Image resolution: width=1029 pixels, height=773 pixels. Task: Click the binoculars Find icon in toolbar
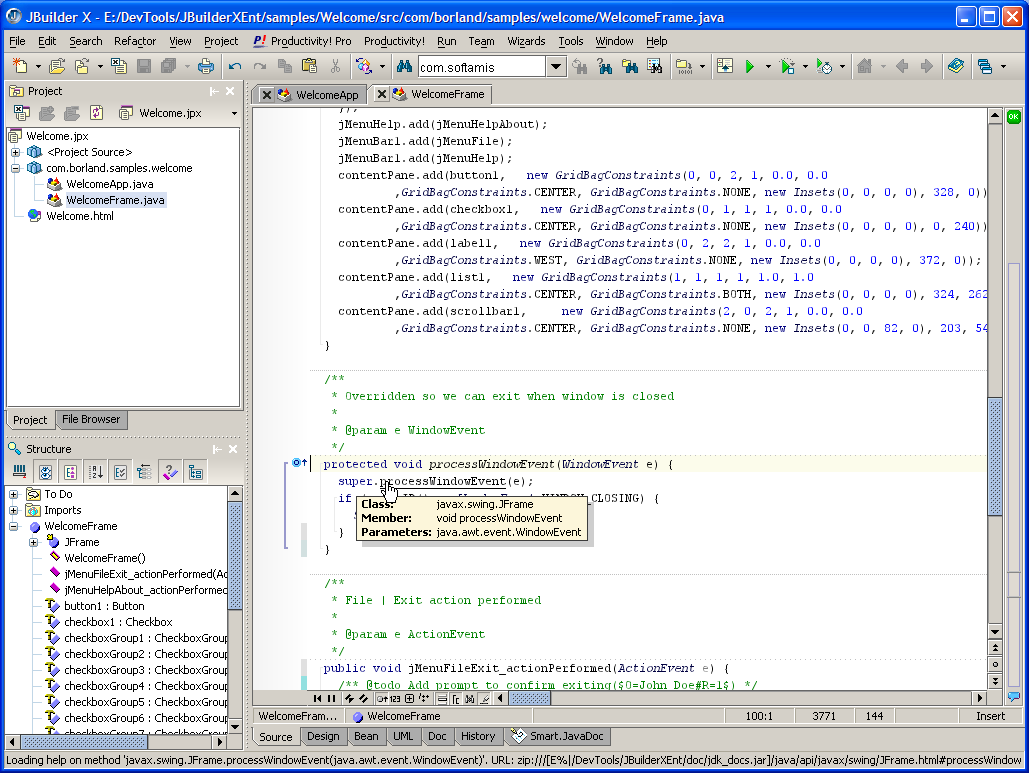pos(404,67)
